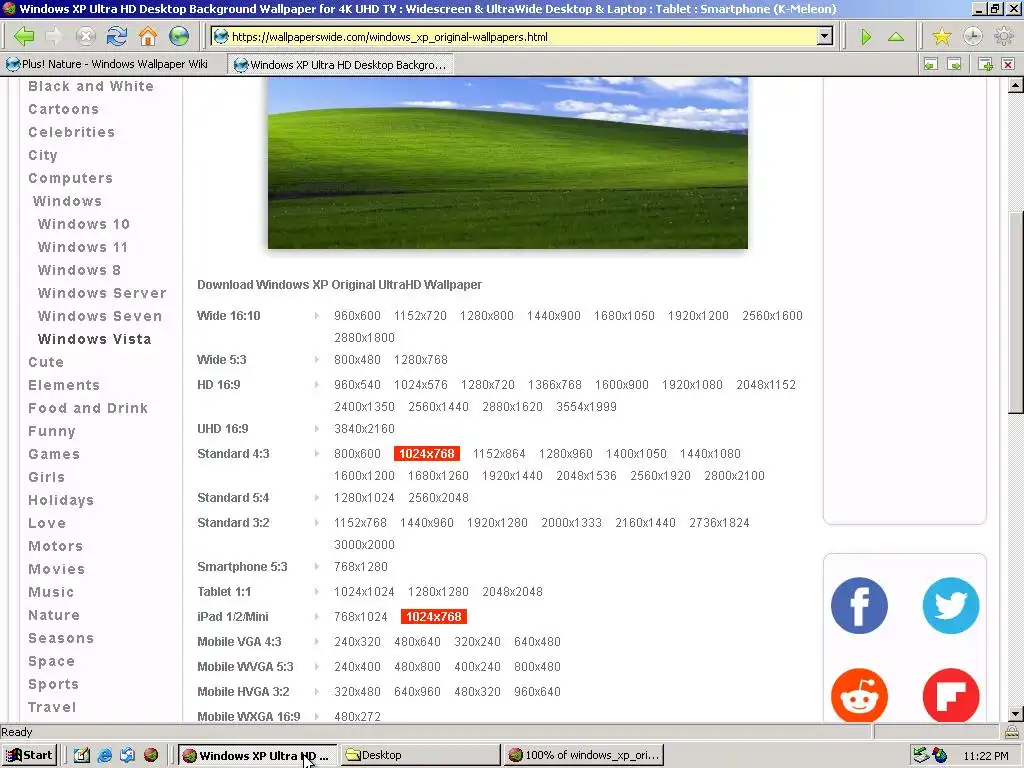Click the green Up triangle icon
Image resolution: width=1024 pixels, height=768 pixels.
coord(896,37)
